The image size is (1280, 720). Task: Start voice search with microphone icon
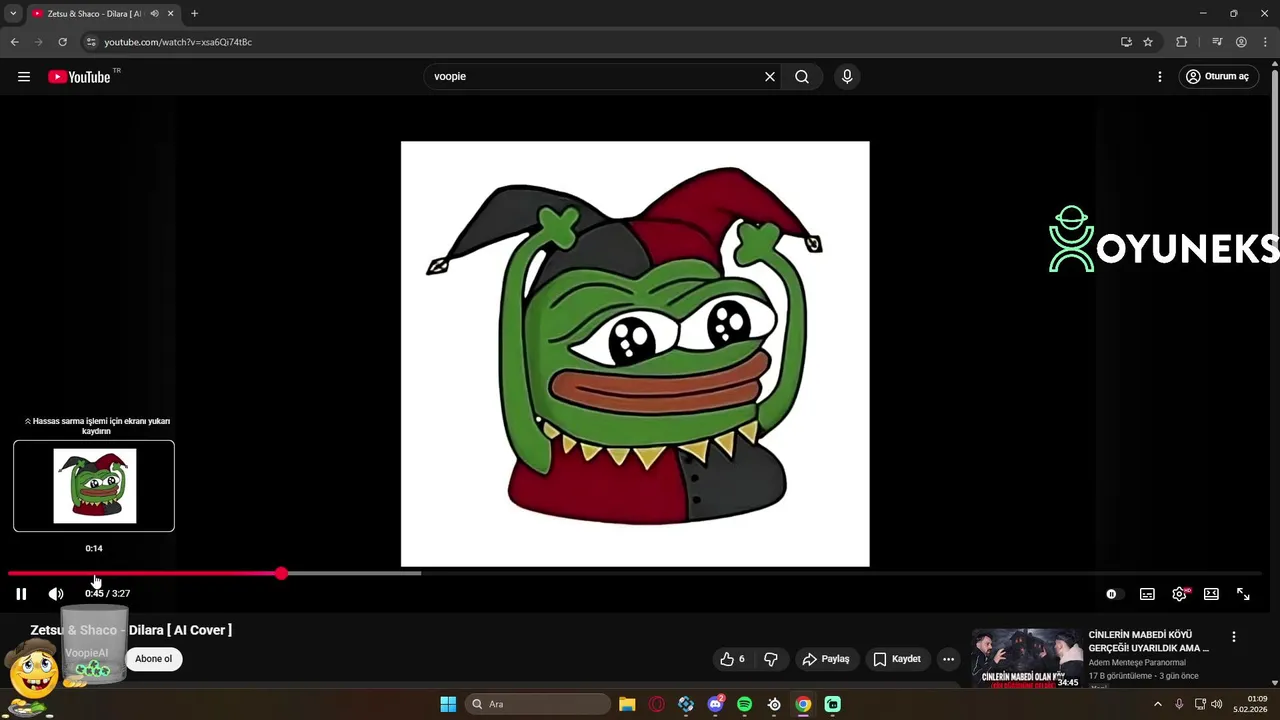tap(847, 77)
